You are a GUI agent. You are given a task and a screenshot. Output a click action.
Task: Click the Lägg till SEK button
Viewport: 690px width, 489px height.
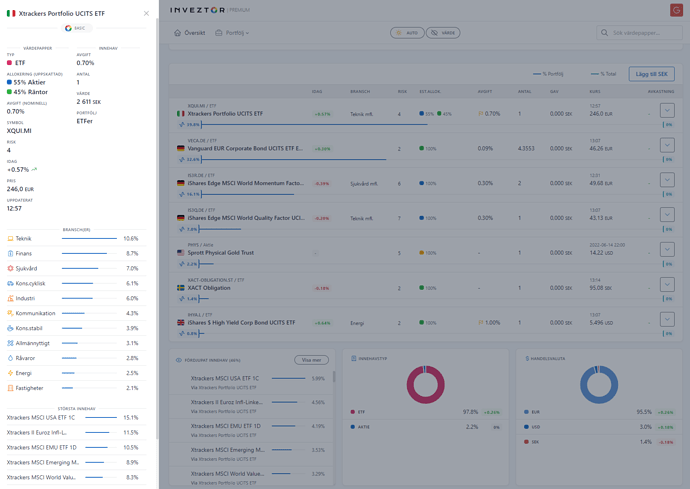(x=651, y=74)
